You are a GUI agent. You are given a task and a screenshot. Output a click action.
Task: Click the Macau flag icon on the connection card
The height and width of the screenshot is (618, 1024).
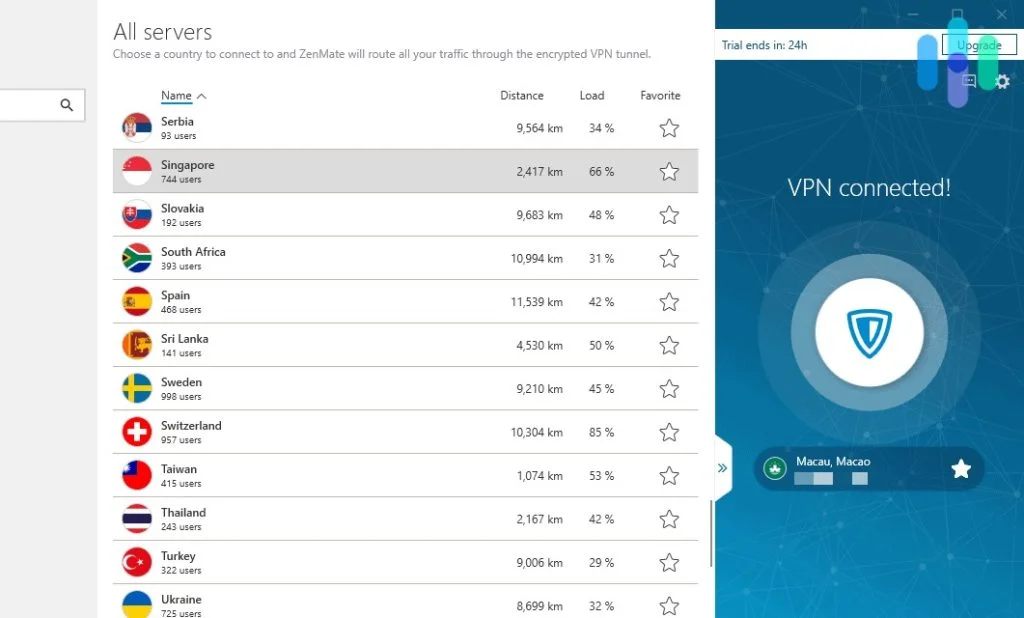[774, 468]
